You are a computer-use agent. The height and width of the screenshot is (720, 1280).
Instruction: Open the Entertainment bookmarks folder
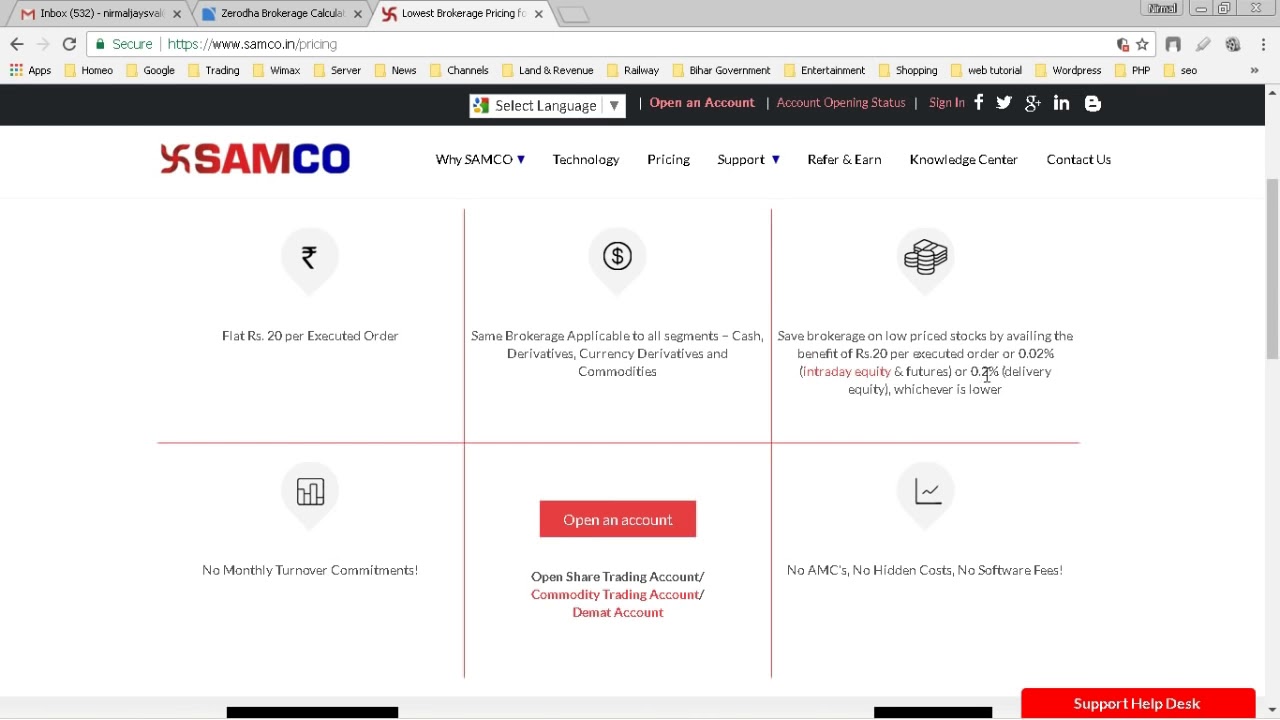[825, 70]
